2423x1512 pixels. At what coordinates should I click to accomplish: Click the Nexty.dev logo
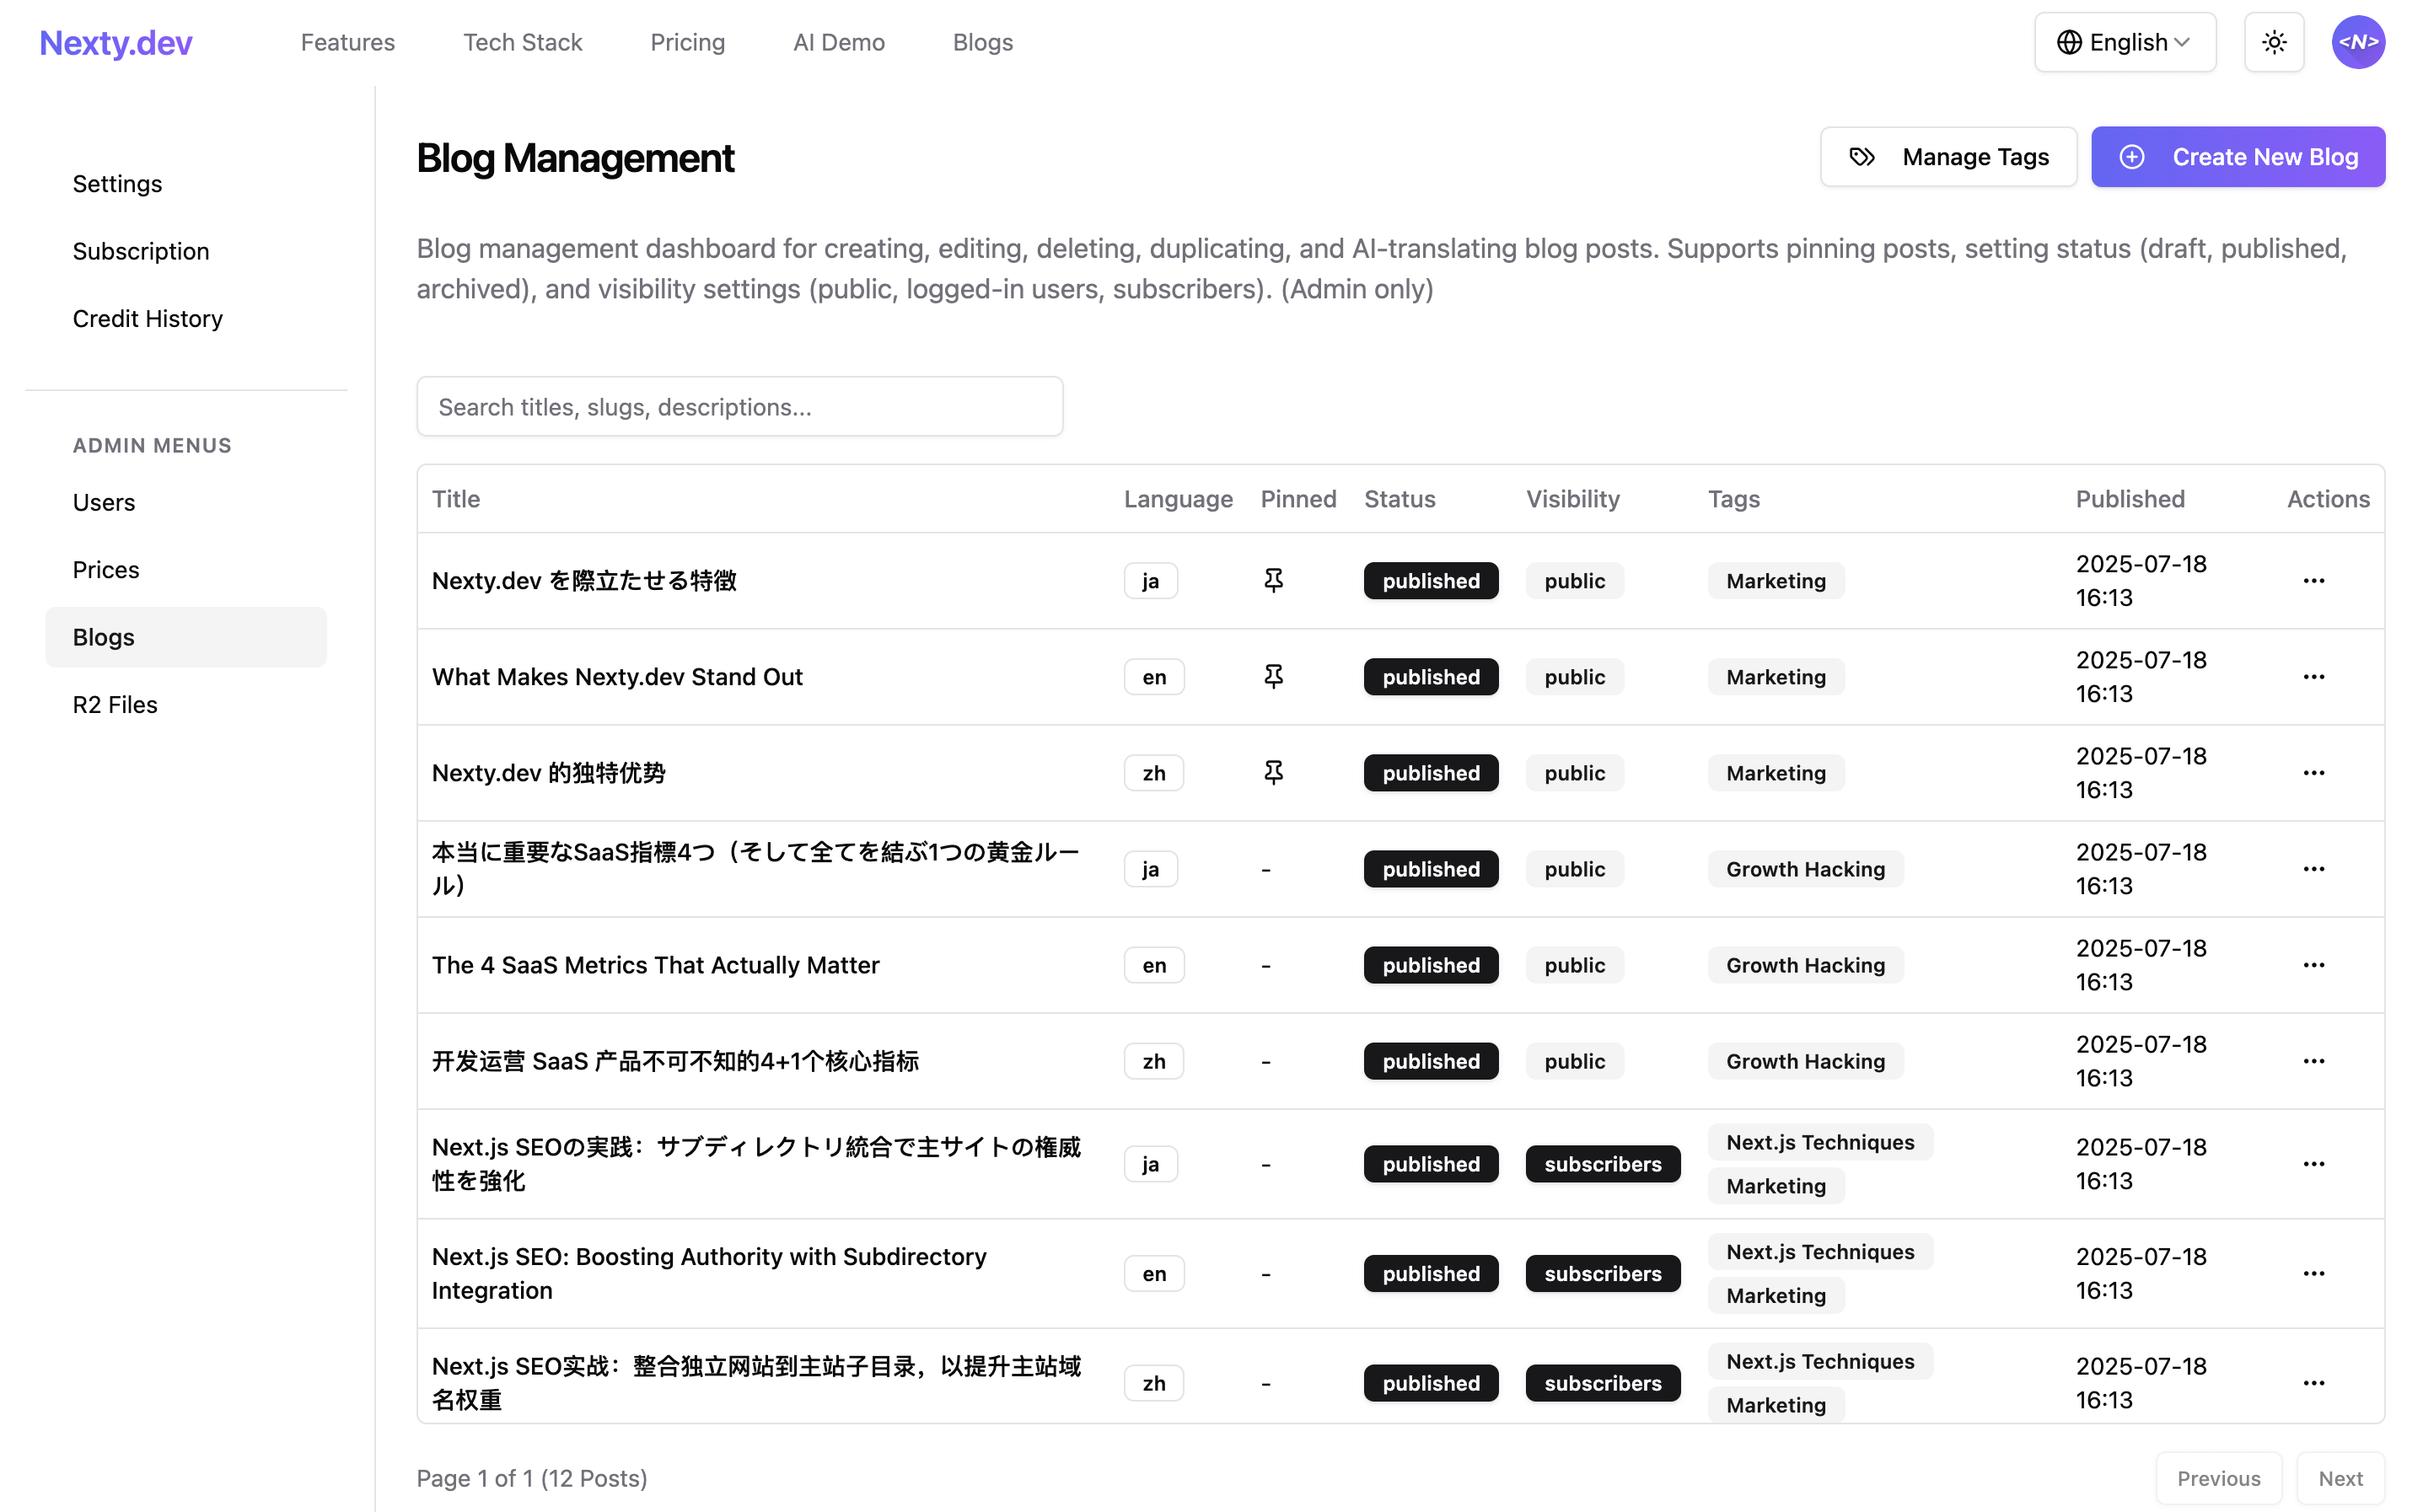click(115, 42)
